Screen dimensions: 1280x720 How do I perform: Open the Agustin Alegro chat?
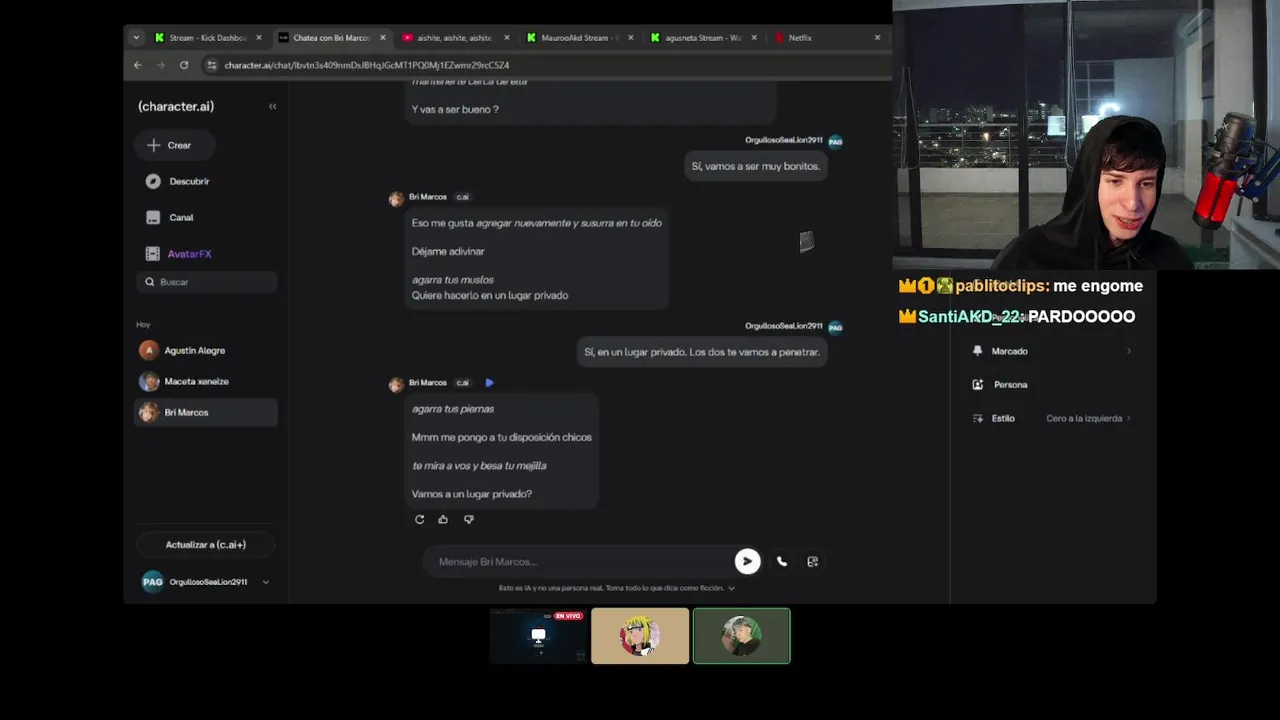click(206, 350)
